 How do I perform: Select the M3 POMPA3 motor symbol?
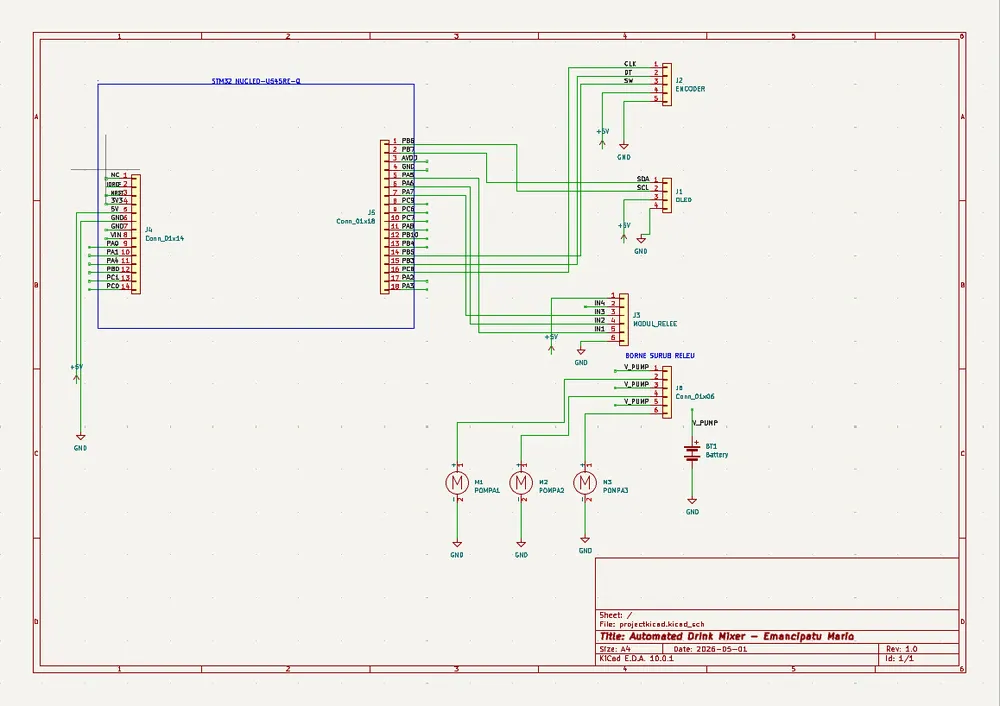[x=585, y=483]
